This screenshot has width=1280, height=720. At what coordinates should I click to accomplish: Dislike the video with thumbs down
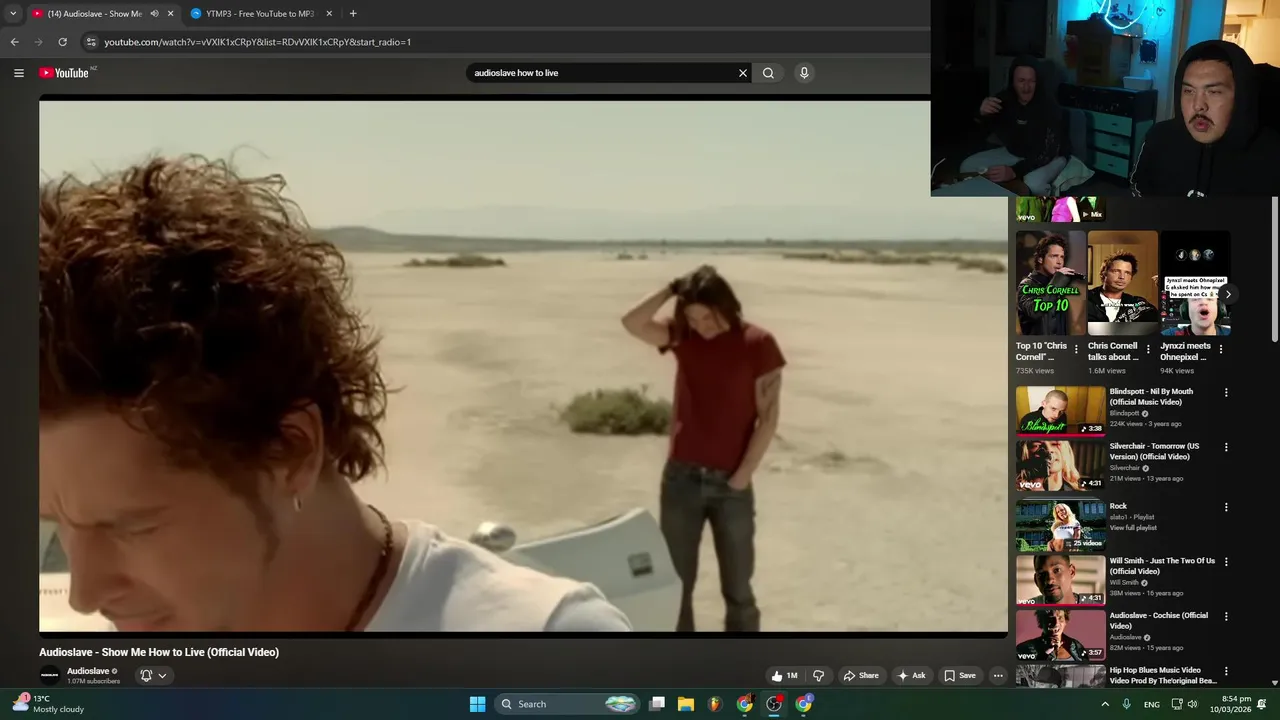(x=819, y=676)
